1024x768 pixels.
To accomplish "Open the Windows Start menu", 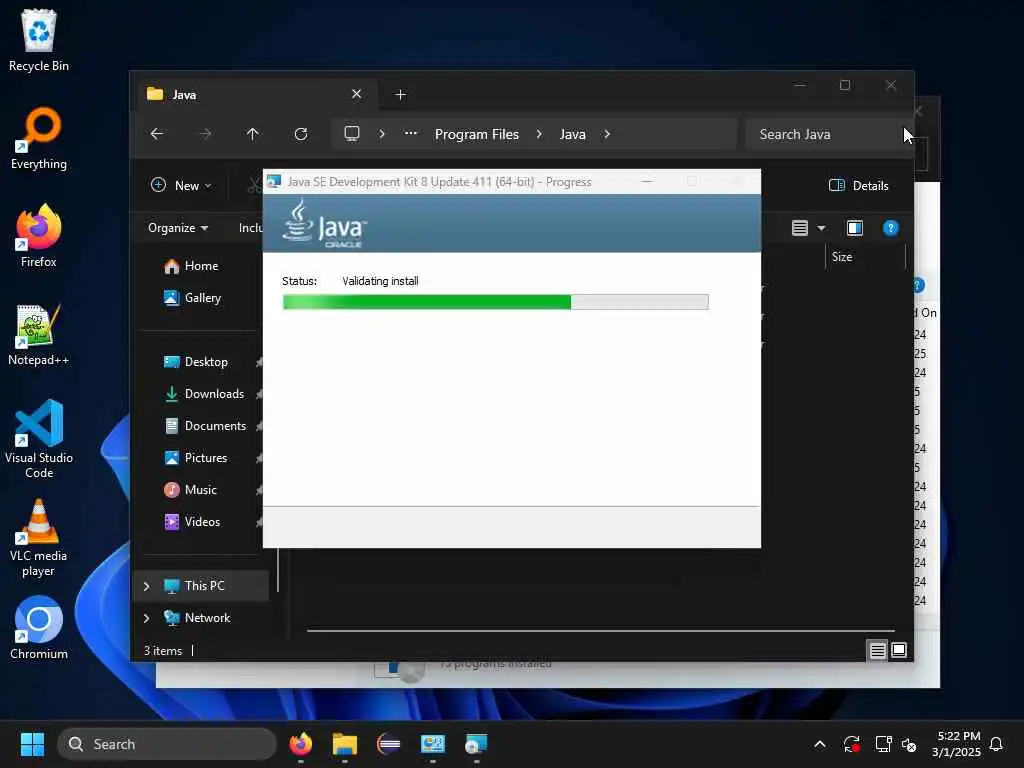I will pos(32,744).
